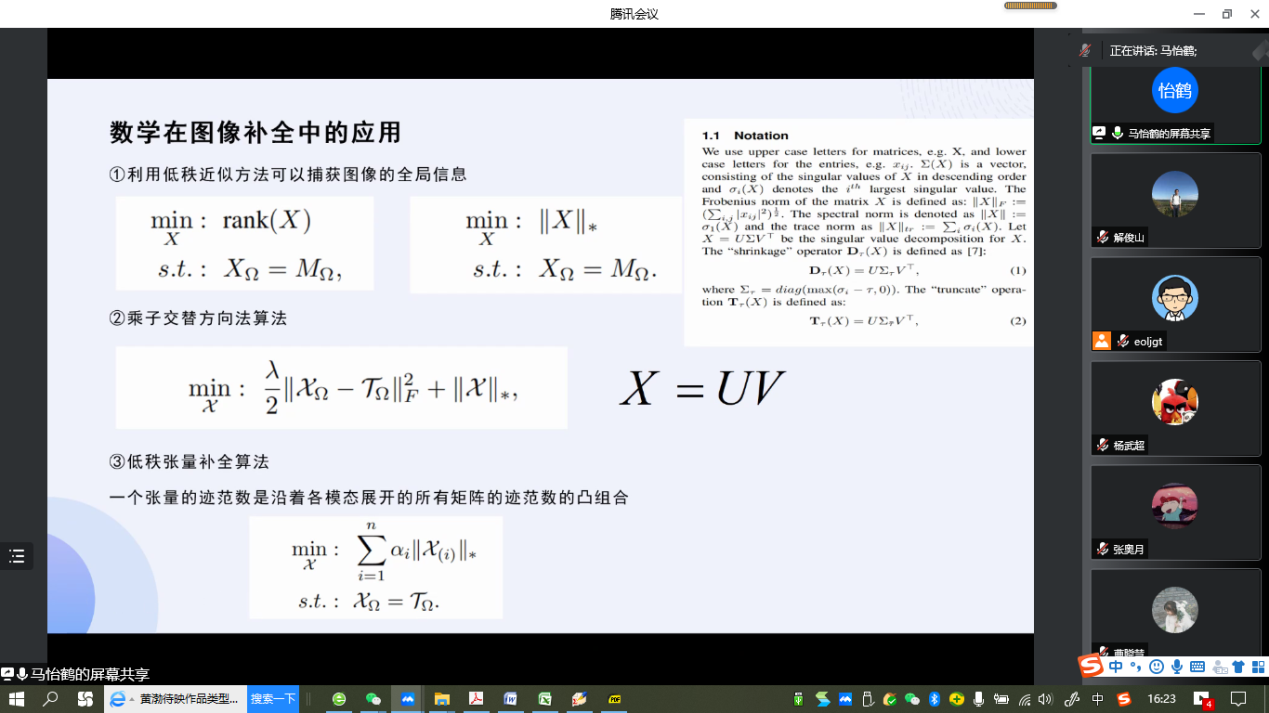Open the meeting menu list icon

[x=16, y=557]
